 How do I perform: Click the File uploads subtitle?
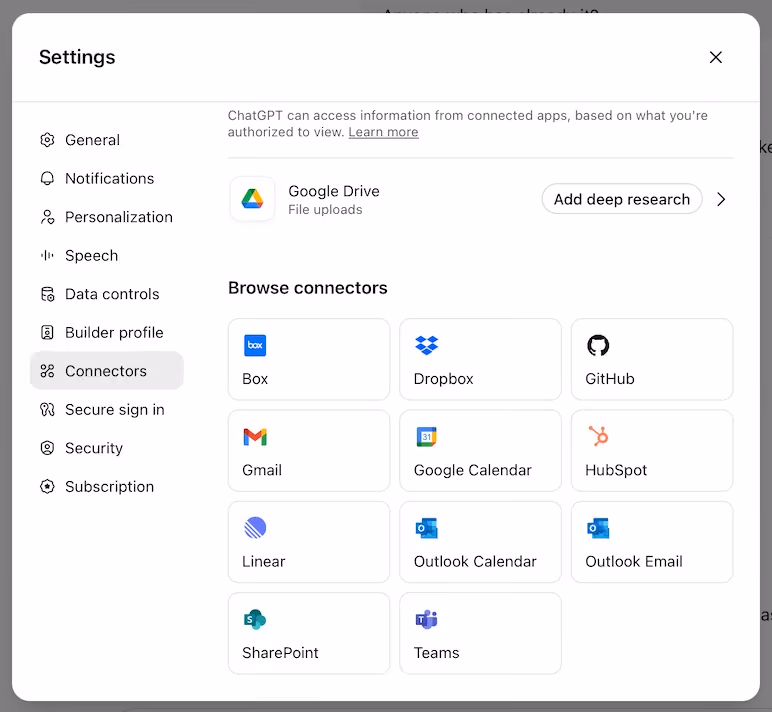325,210
